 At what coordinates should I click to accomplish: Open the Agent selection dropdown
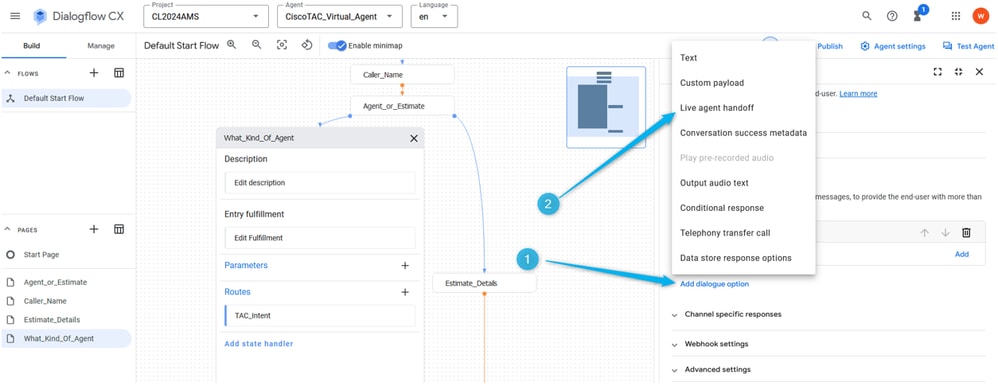click(340, 15)
